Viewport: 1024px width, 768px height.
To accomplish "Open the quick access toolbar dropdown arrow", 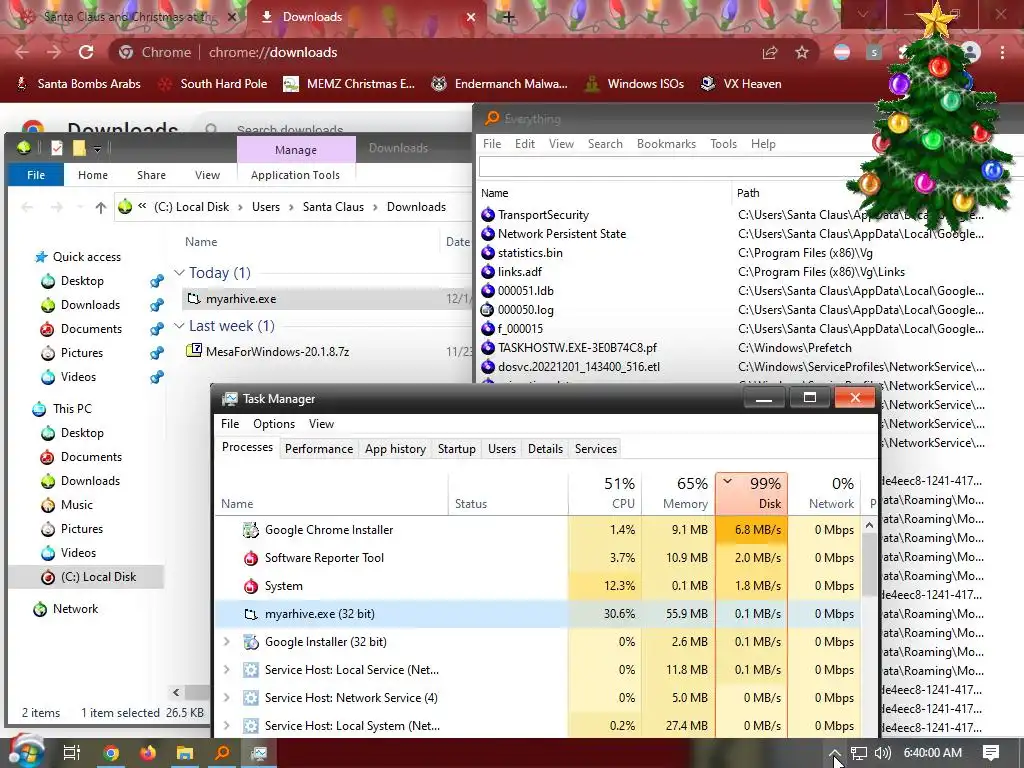I will pos(97,149).
